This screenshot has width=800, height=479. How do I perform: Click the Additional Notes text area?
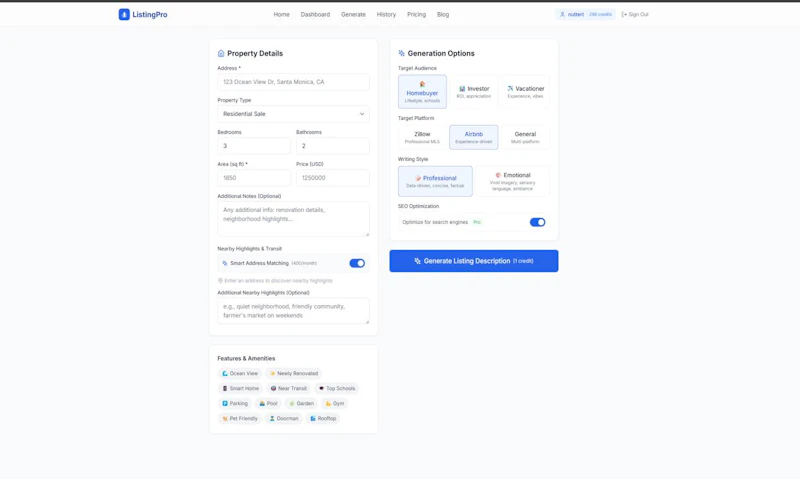pos(293,219)
